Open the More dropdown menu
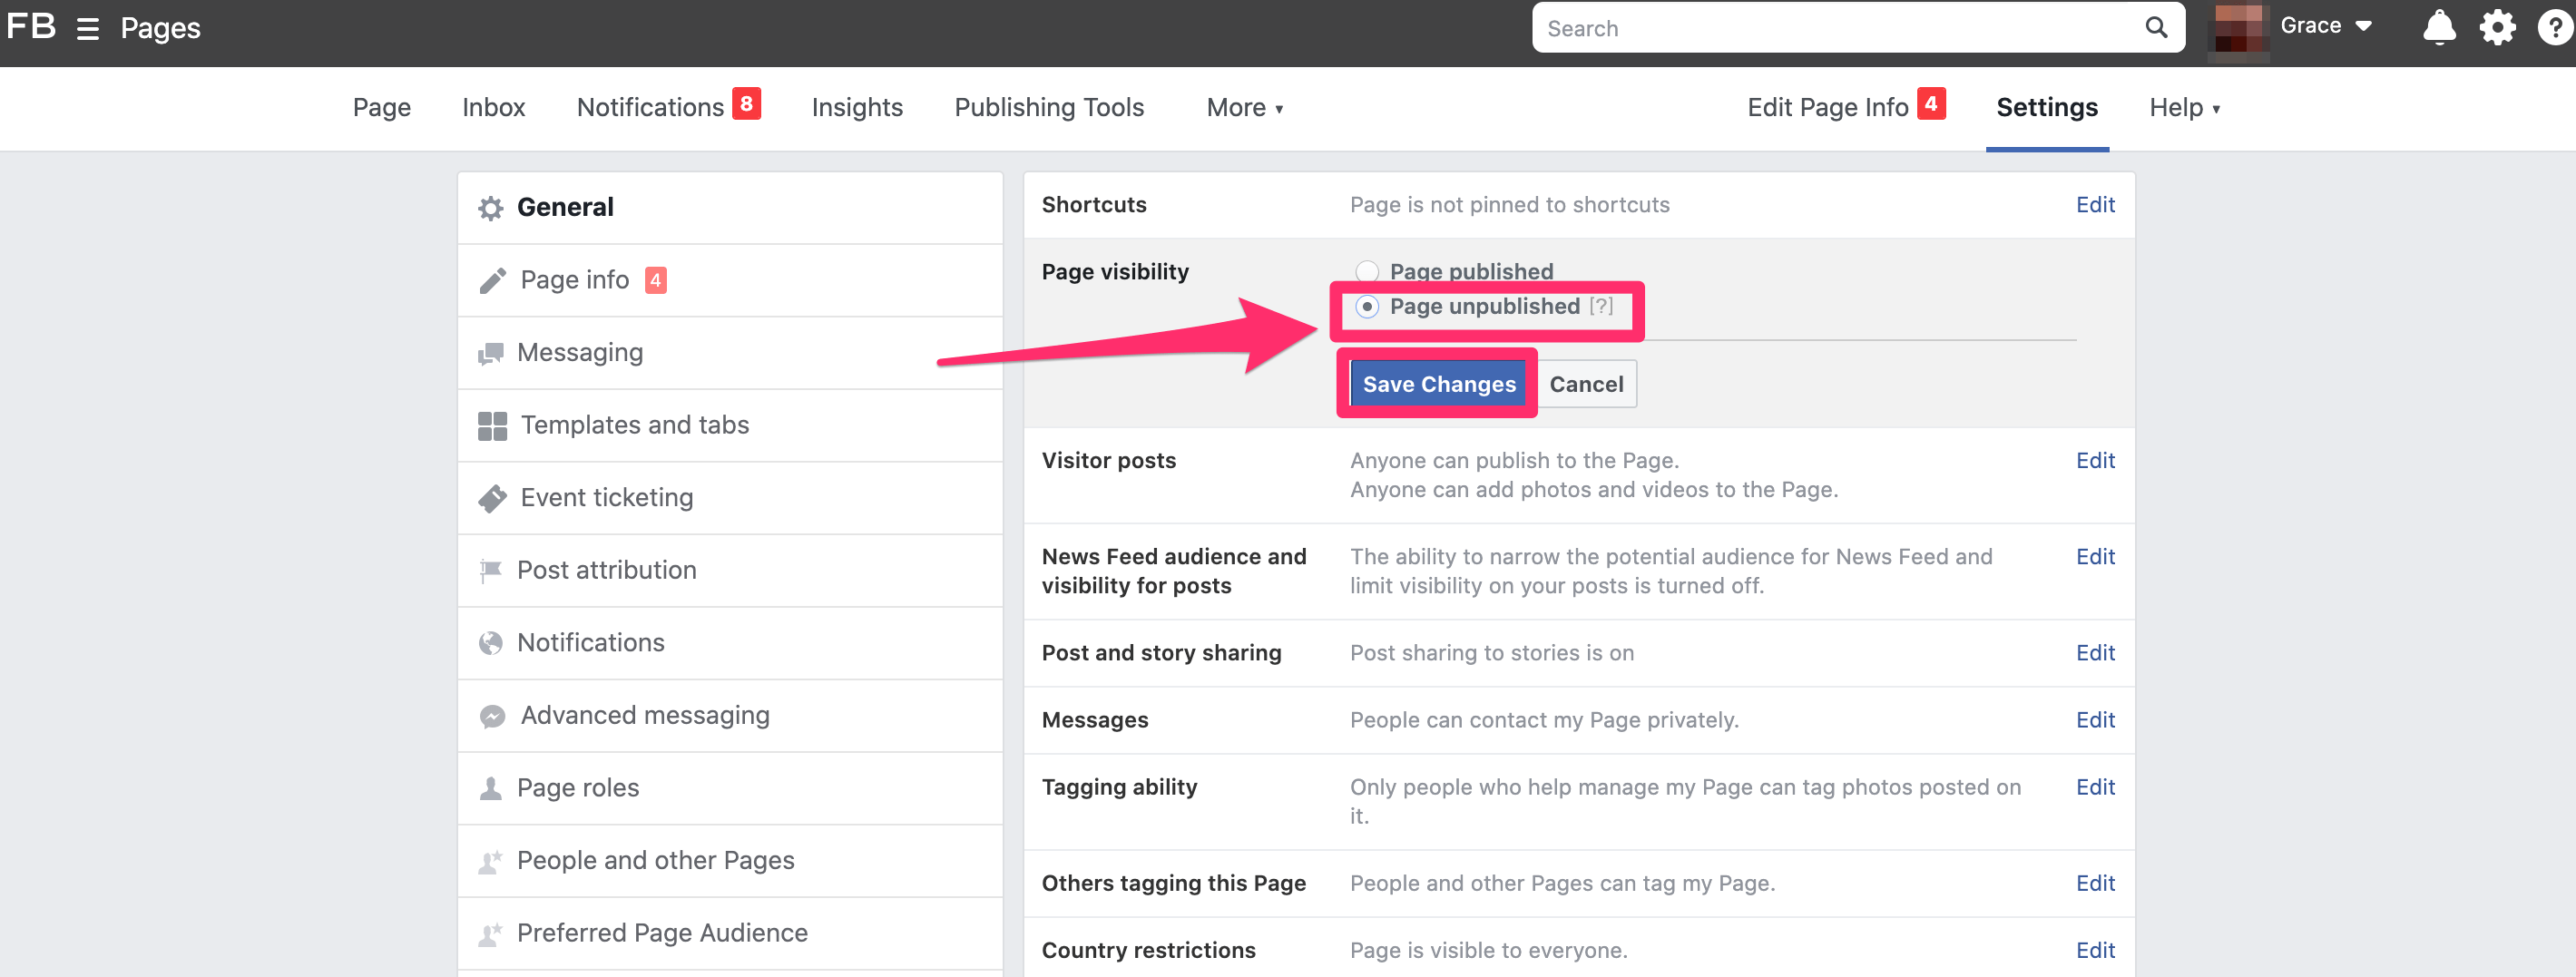2576x977 pixels. [1244, 107]
